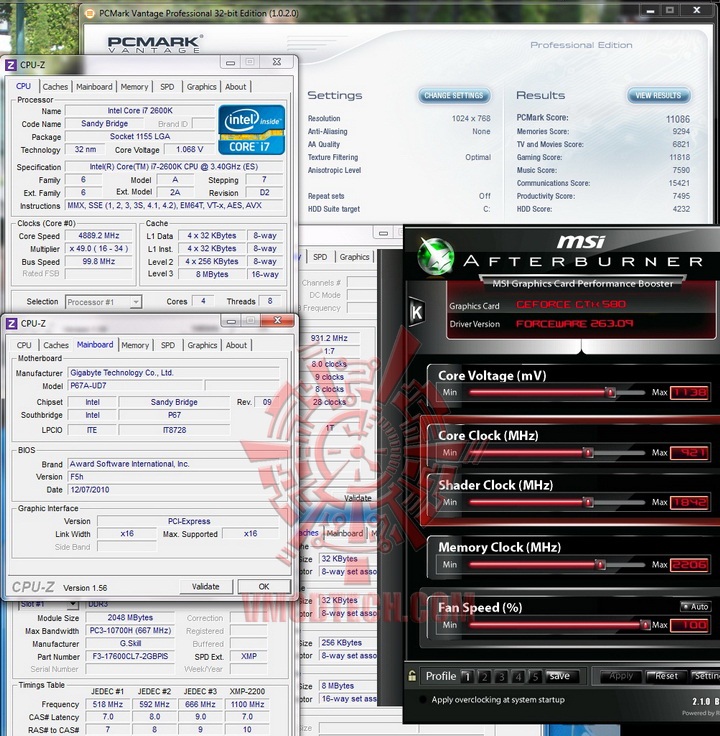This screenshot has height=736, width=720.
Task: Click the Mainboard CPU-Z window's title icon
Action: point(12,323)
